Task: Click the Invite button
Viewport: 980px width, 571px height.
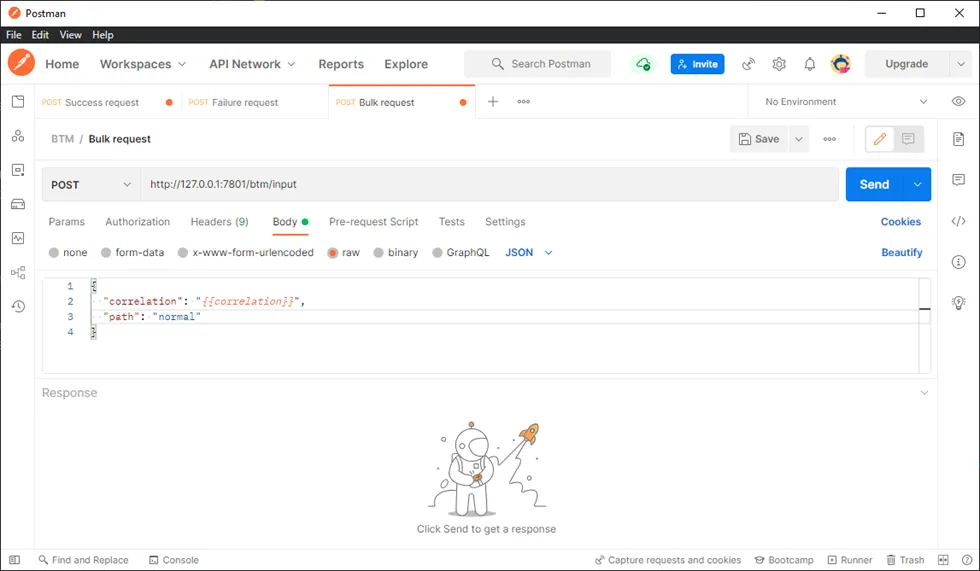Action: [x=698, y=64]
